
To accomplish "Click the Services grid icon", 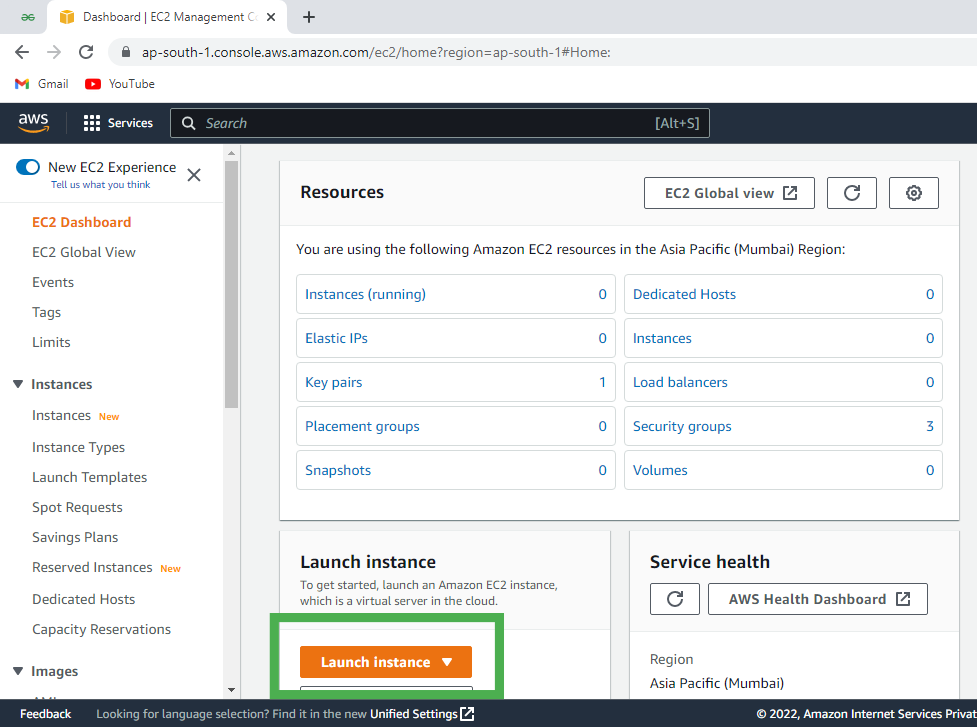I will (x=90, y=122).
